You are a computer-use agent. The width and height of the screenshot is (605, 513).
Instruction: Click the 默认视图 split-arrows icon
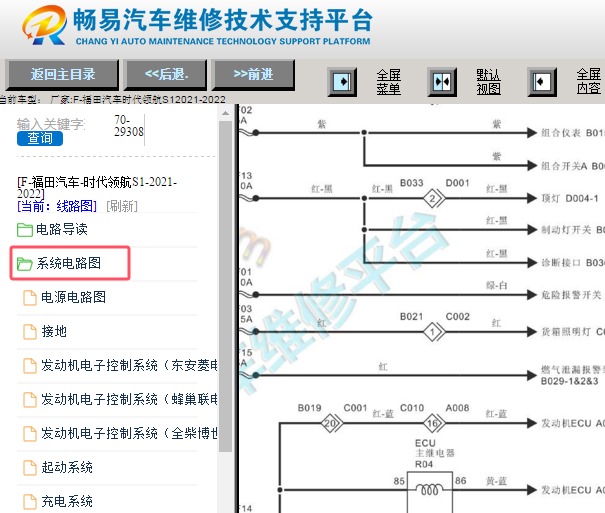442,82
